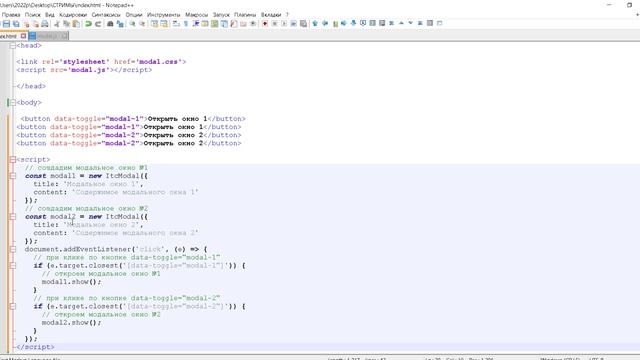Open the Запуск menu
Viewport: 640px width, 360px height.
pos(221,15)
